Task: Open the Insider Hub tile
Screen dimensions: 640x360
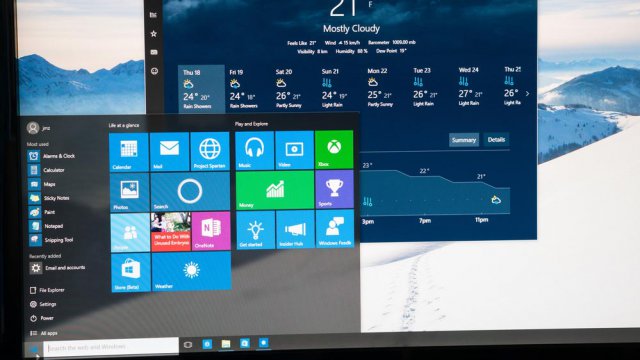Action: (296, 229)
